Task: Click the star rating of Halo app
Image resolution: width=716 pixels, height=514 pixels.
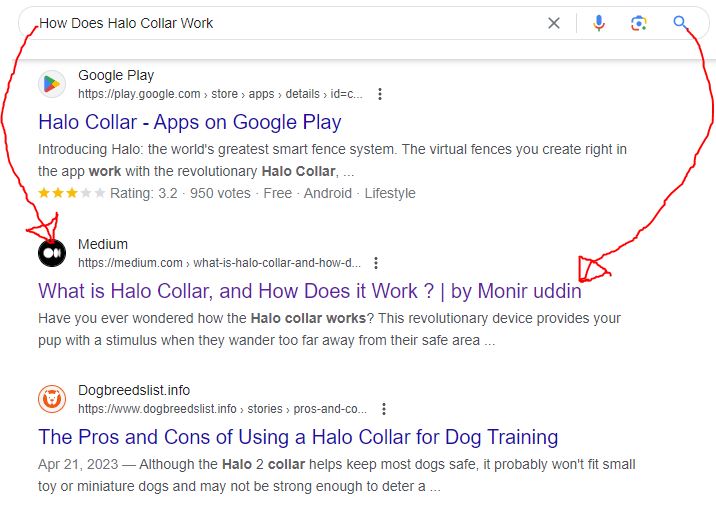Action: 70,193
